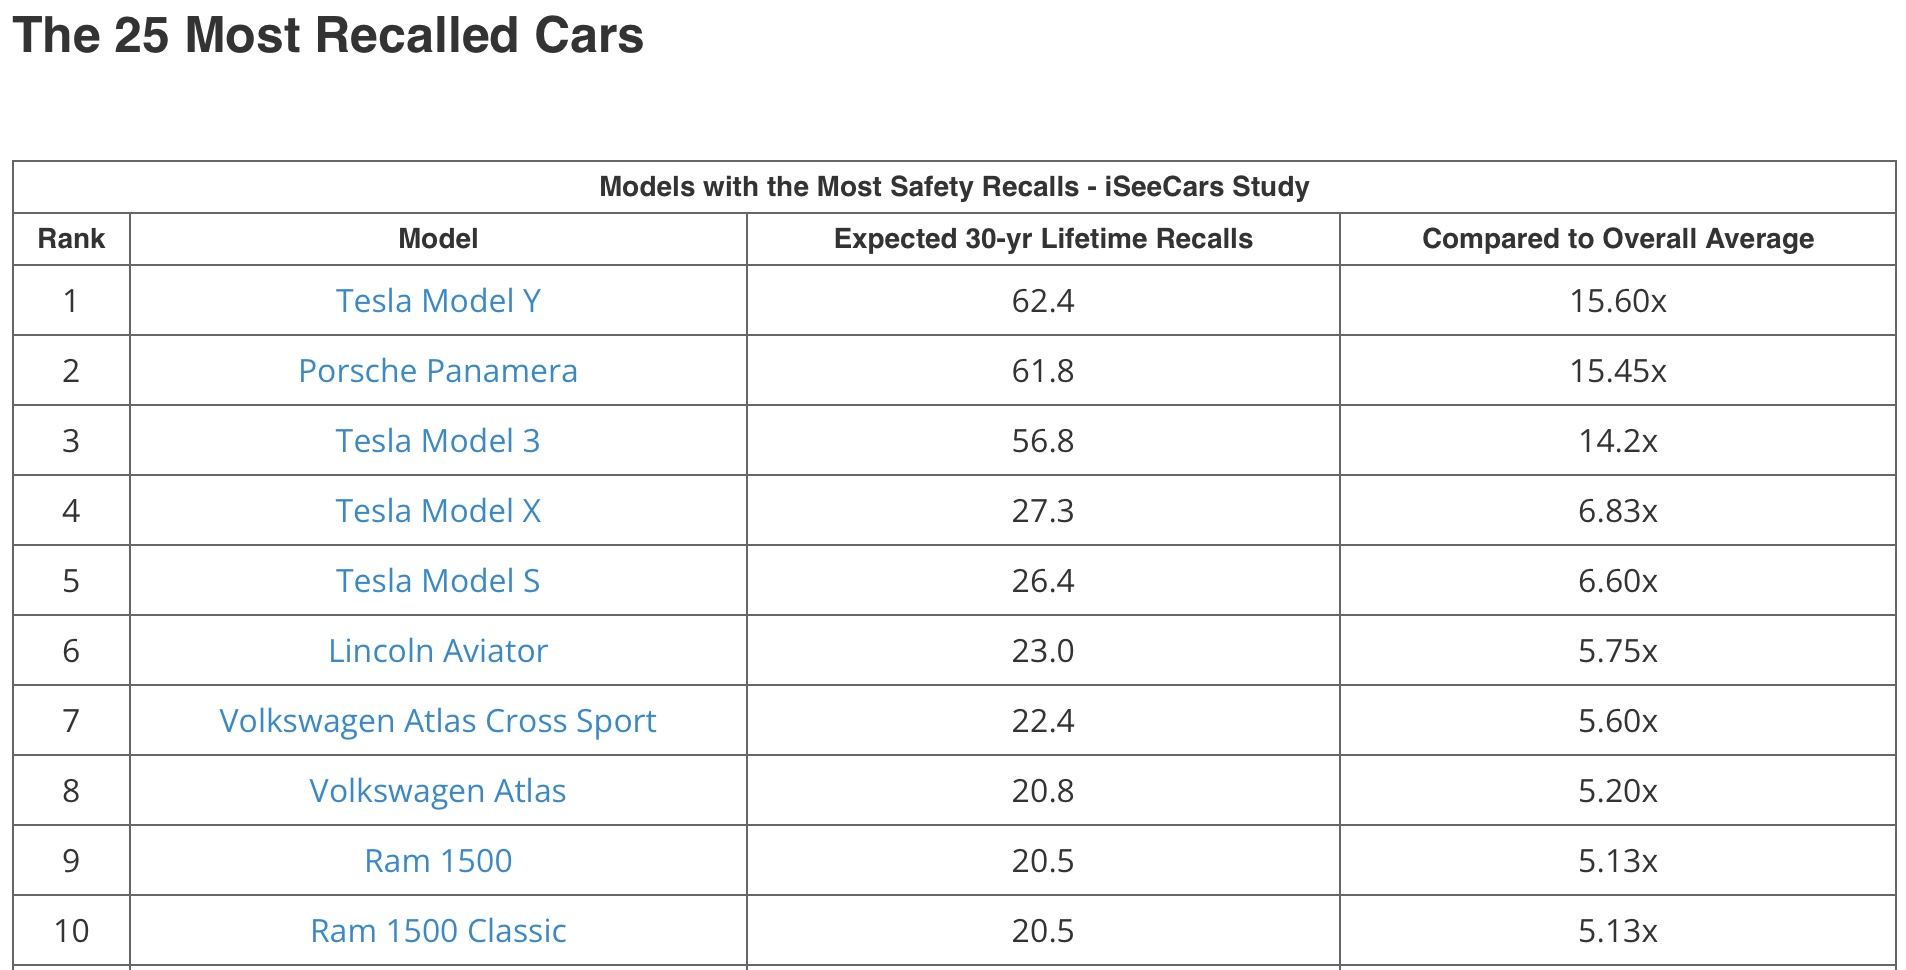Image resolution: width=1906 pixels, height=970 pixels.
Task: Click the 23.0 lifetime recalls cell
Action: pyautogui.click(x=1043, y=651)
